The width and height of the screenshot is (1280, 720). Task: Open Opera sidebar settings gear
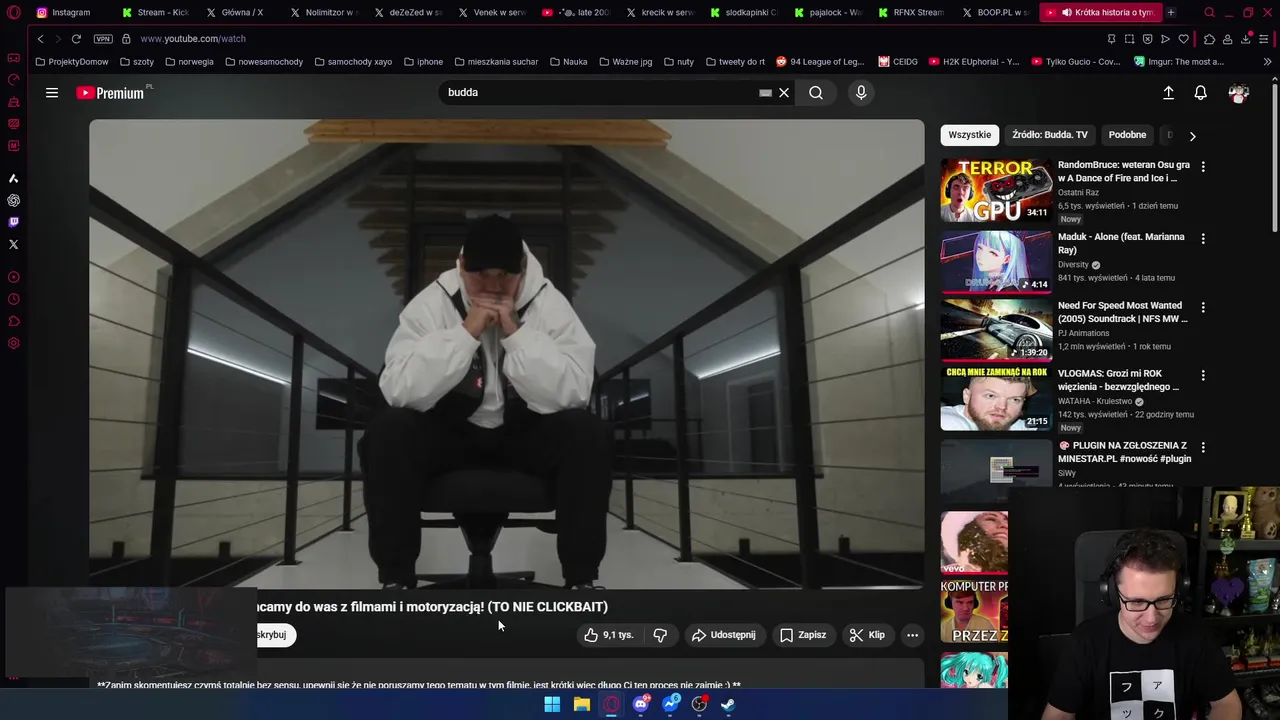click(13, 343)
